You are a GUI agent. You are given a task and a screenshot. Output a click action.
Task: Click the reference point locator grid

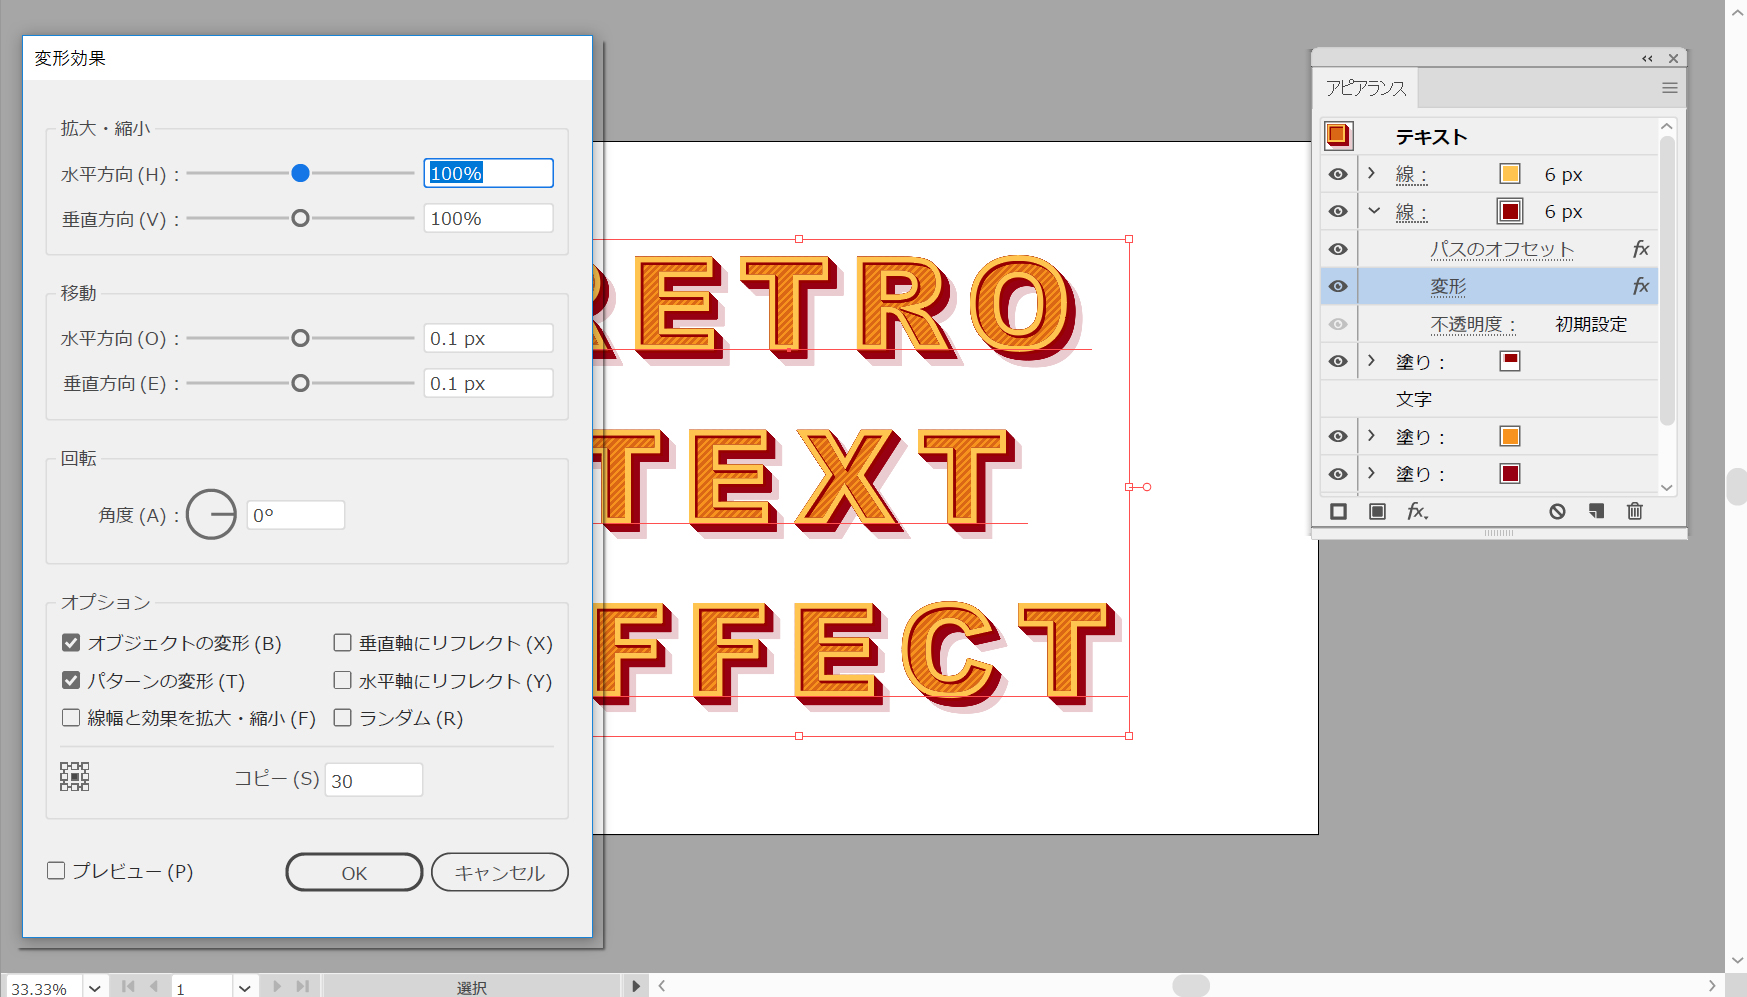pyautogui.click(x=75, y=777)
